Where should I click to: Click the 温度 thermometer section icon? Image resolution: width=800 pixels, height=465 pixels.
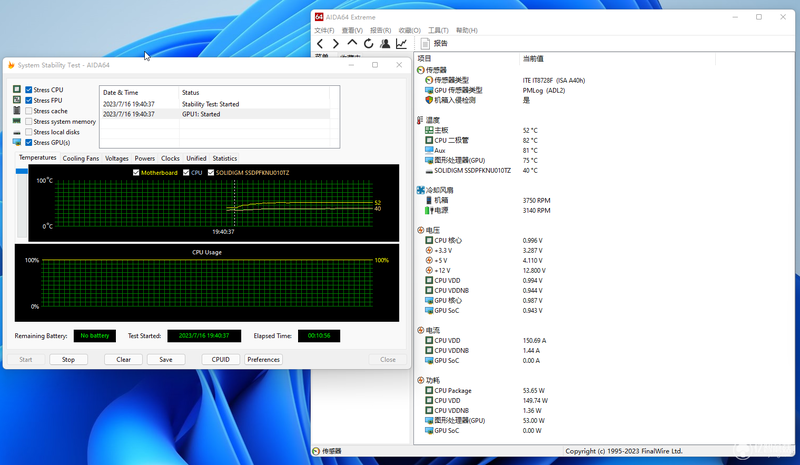(420, 120)
